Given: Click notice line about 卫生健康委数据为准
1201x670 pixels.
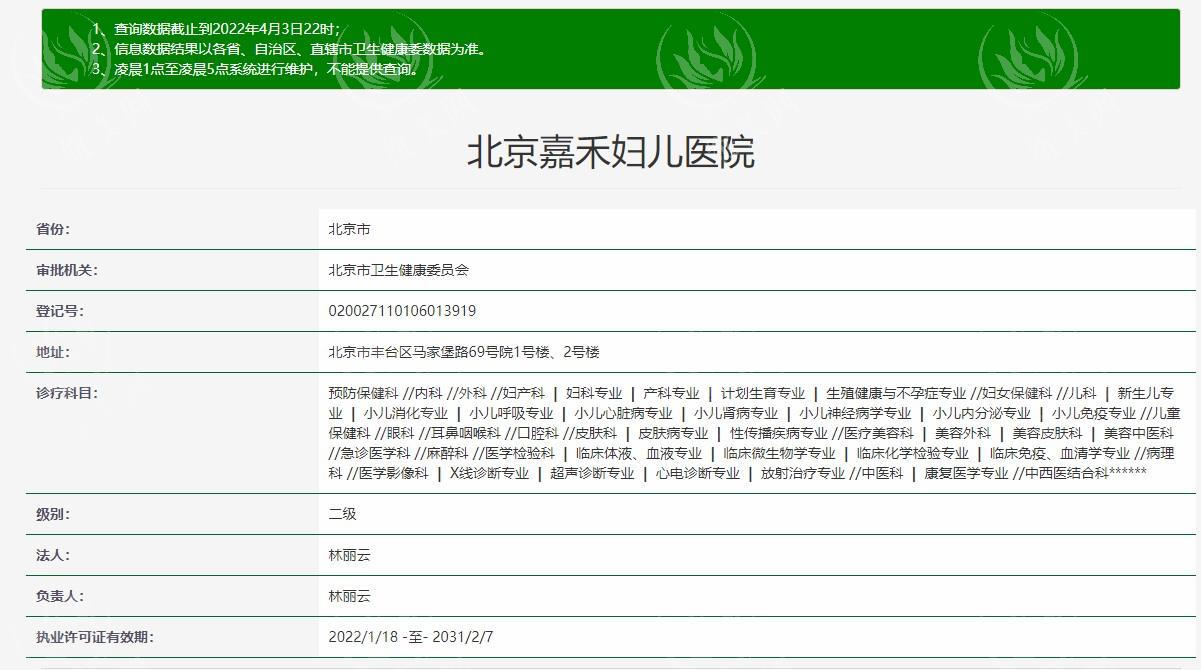Looking at the screenshot, I should [x=289, y=49].
